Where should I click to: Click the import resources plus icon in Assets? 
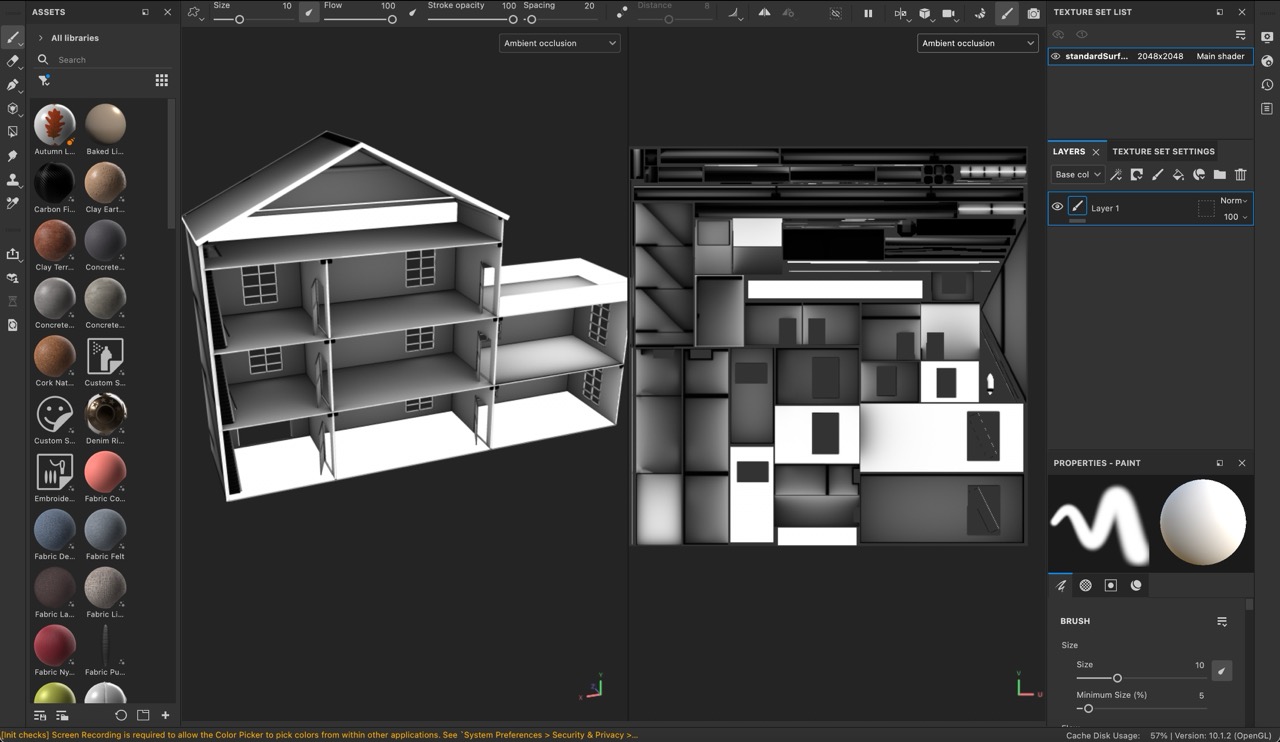pyautogui.click(x=165, y=715)
